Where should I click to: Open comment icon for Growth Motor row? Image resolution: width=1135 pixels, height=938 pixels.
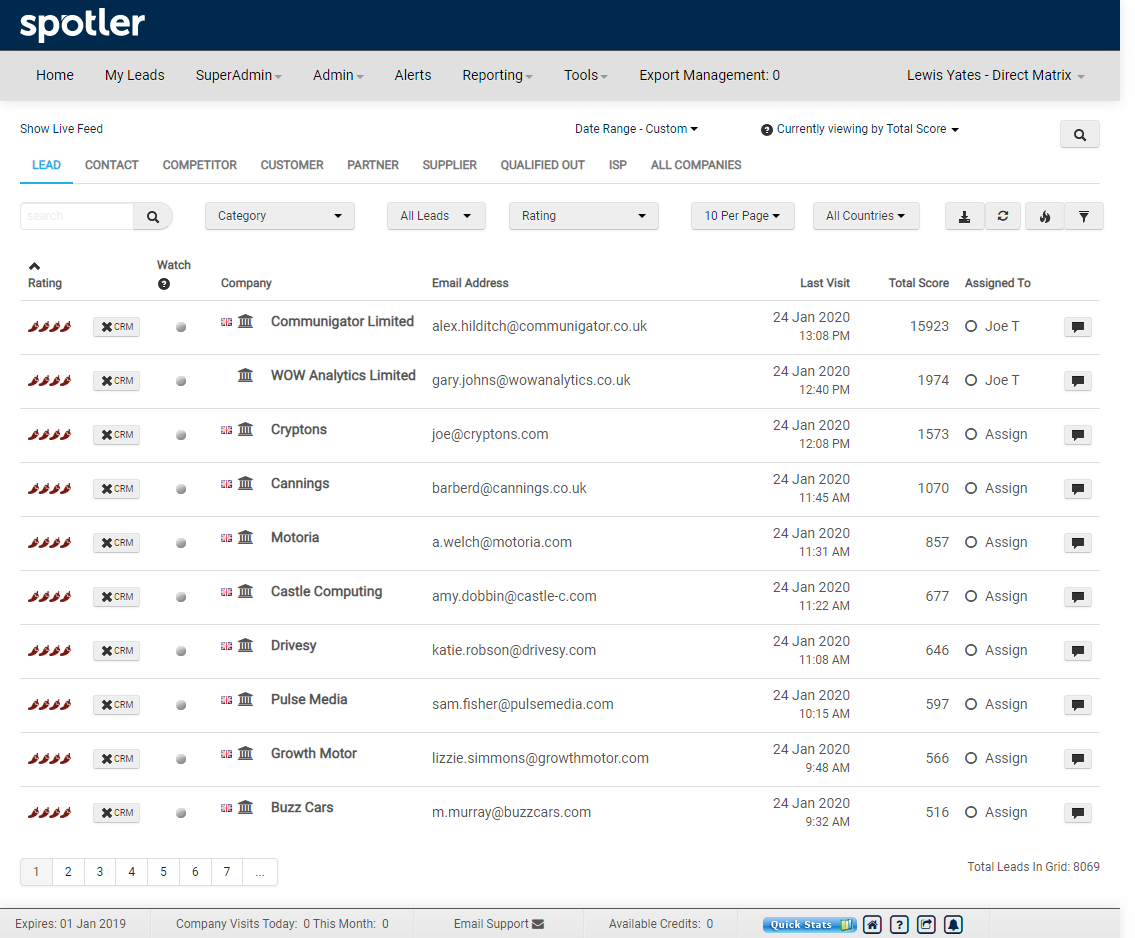1078,759
